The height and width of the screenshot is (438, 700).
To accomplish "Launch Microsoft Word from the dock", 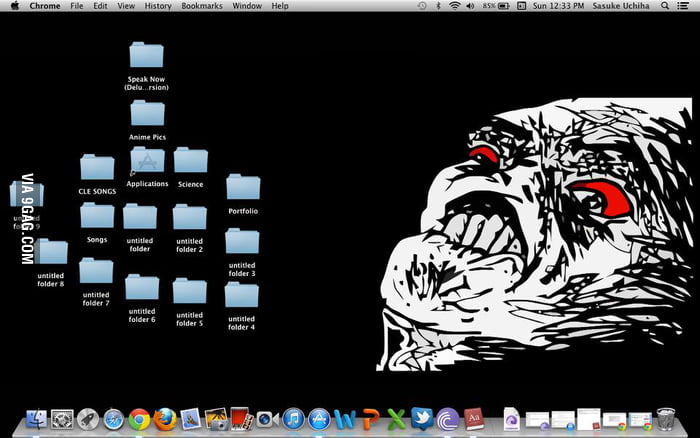I will [x=345, y=420].
